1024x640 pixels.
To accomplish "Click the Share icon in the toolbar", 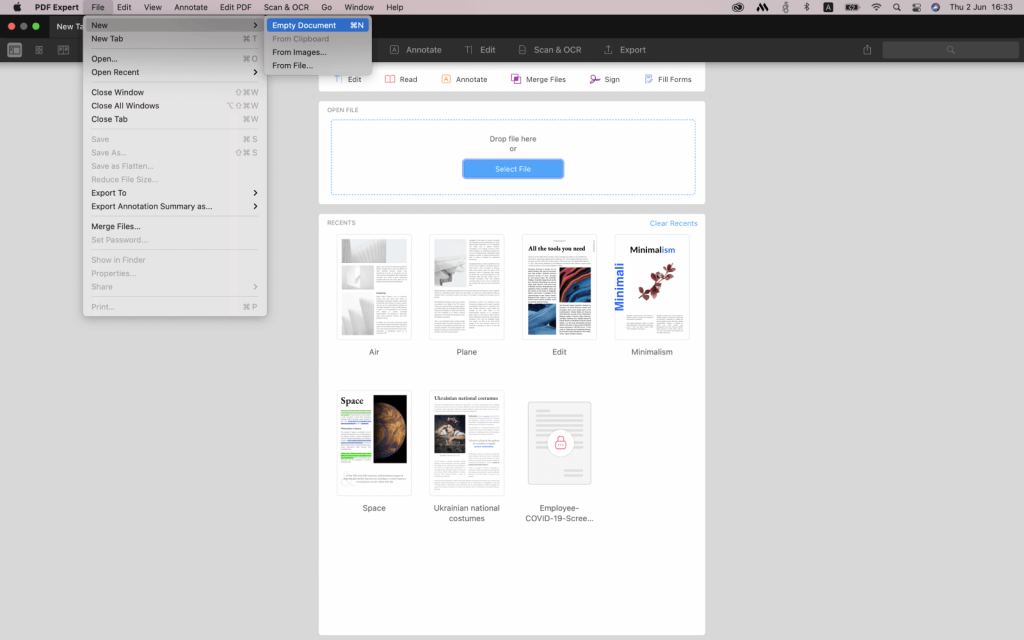I will (866, 48).
